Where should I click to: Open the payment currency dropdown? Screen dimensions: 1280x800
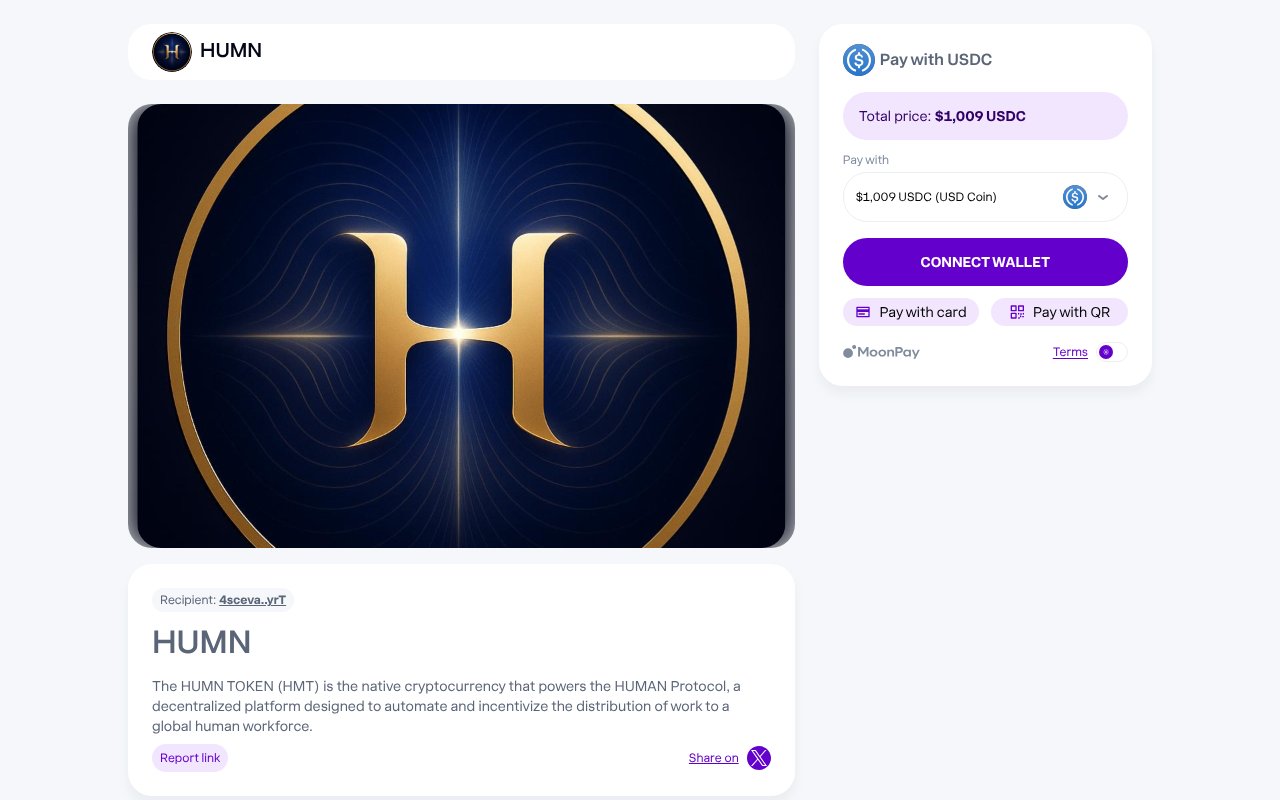tap(985, 197)
